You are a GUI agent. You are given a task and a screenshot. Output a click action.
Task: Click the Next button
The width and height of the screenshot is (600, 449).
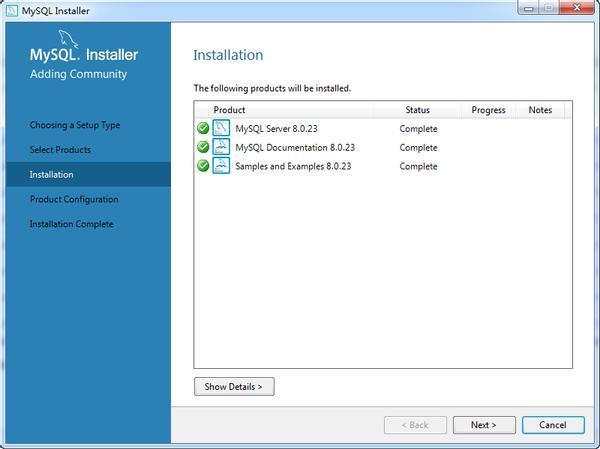[484, 425]
